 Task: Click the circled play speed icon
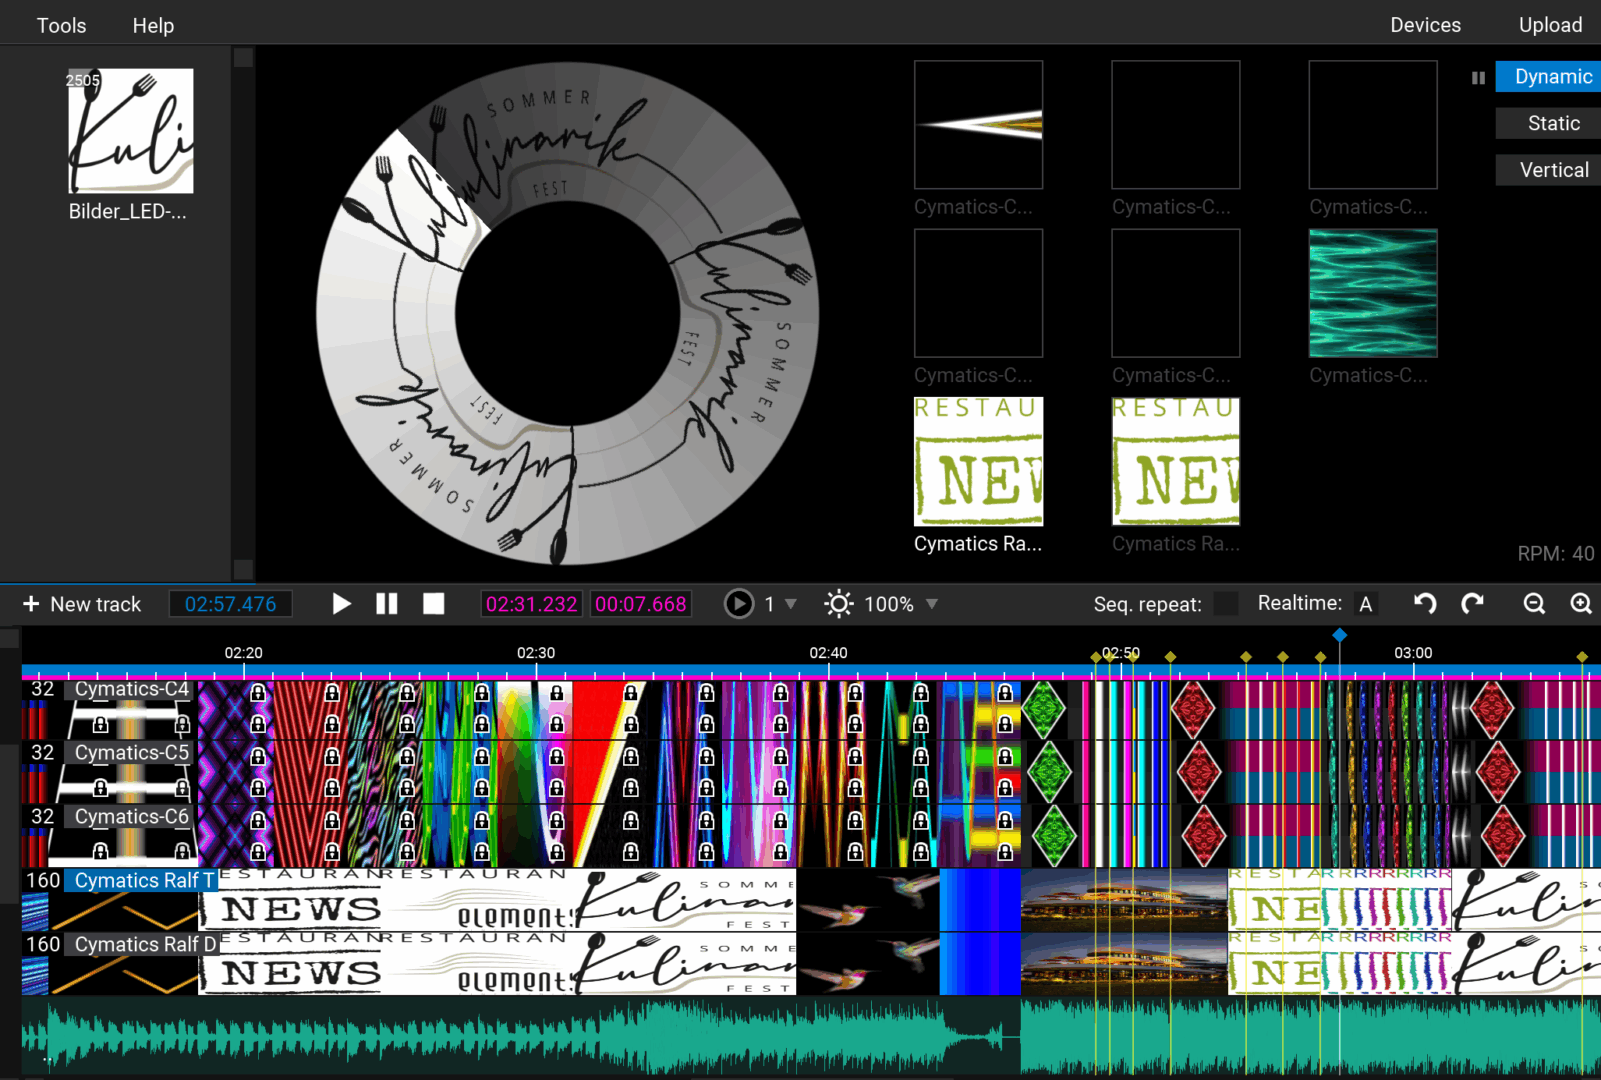(x=739, y=604)
